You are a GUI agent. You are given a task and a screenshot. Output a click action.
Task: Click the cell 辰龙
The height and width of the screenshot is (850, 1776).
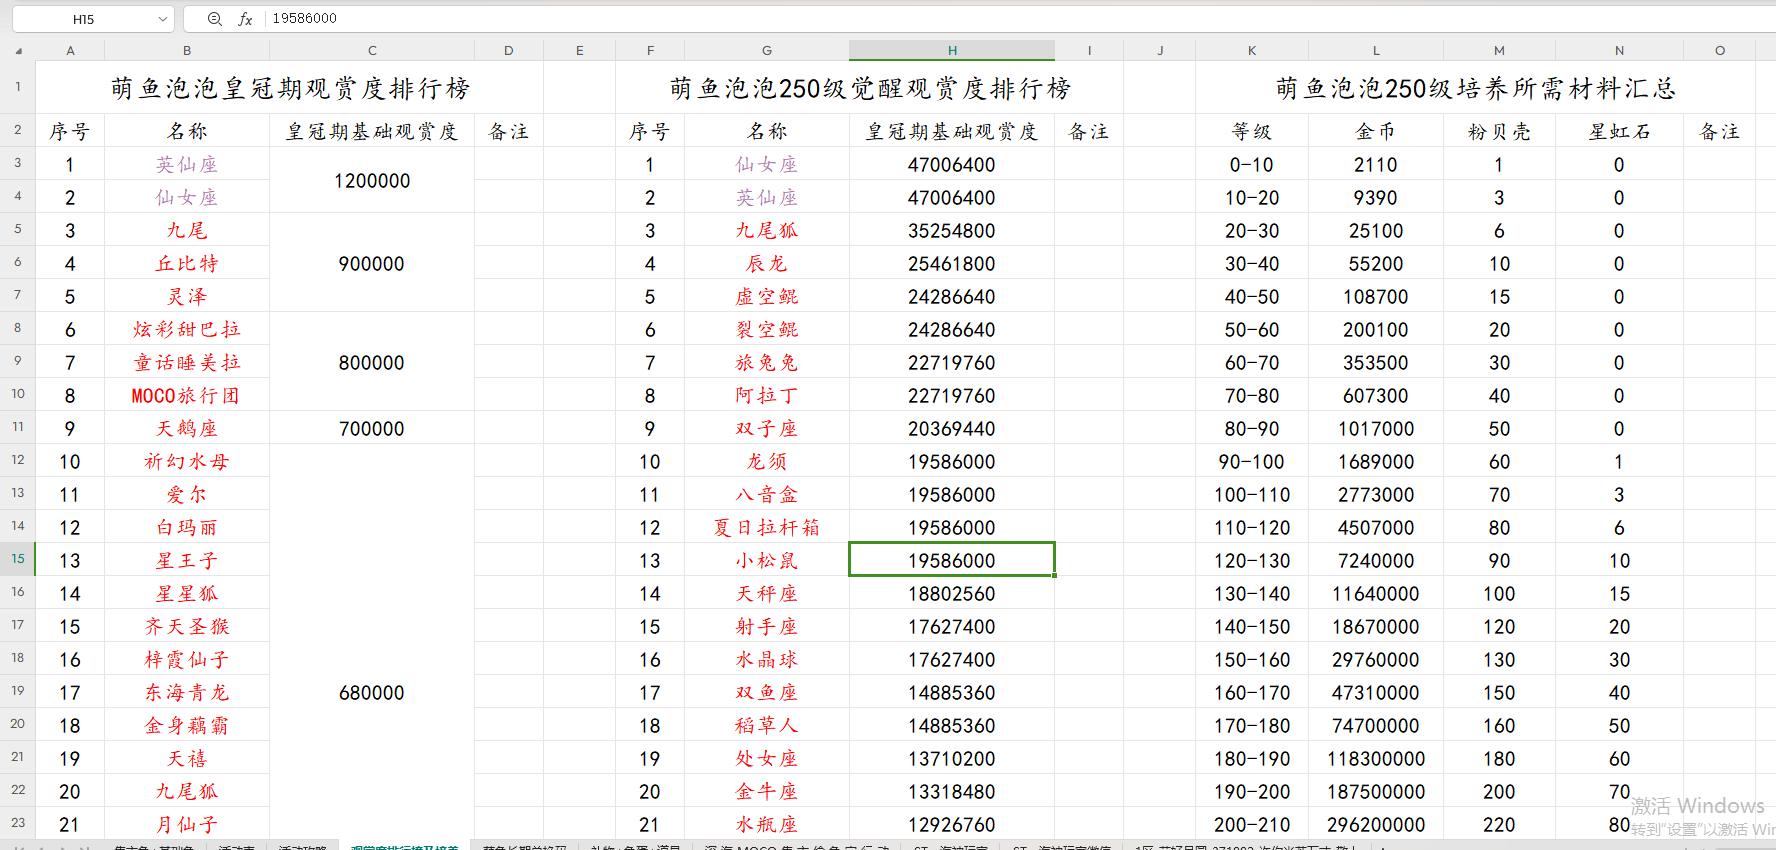767,263
